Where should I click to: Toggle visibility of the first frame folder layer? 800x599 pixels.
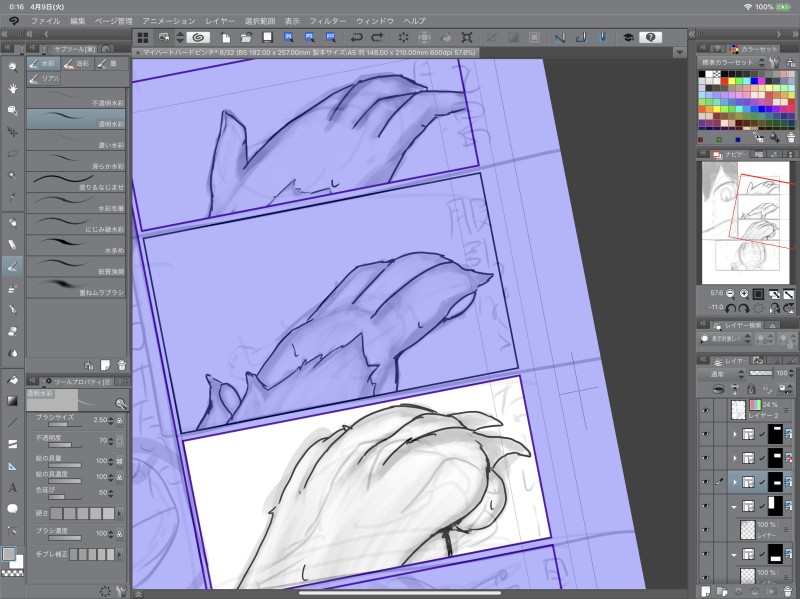click(705, 433)
